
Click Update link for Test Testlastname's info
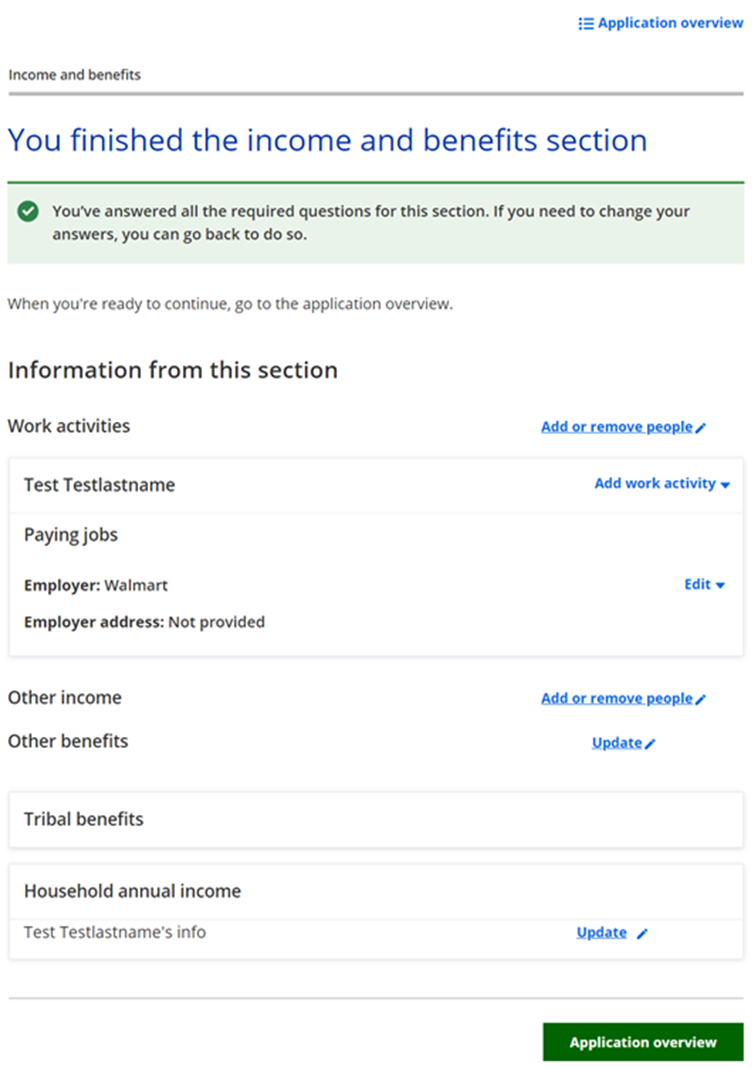point(601,933)
